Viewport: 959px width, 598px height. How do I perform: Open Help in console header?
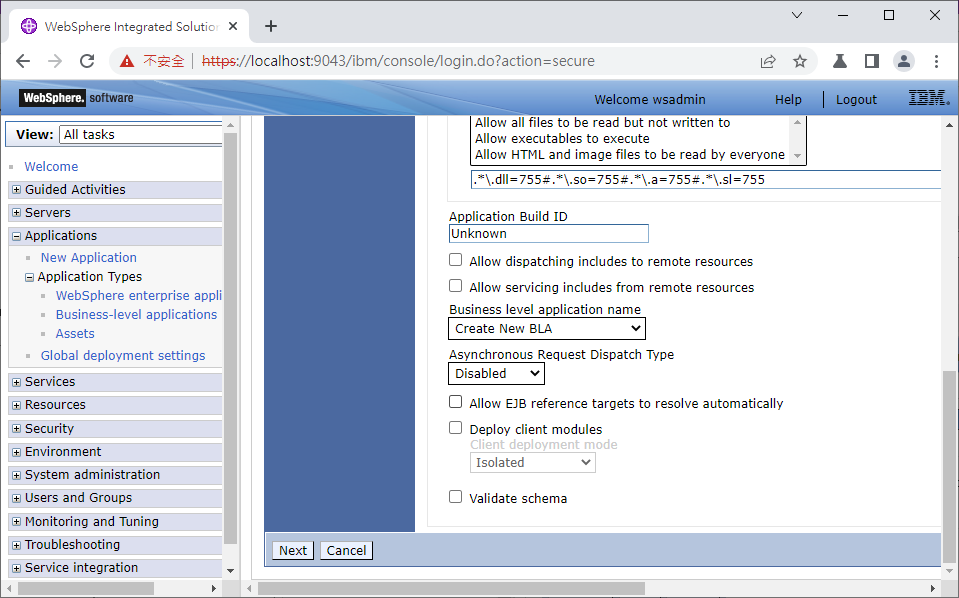click(788, 99)
